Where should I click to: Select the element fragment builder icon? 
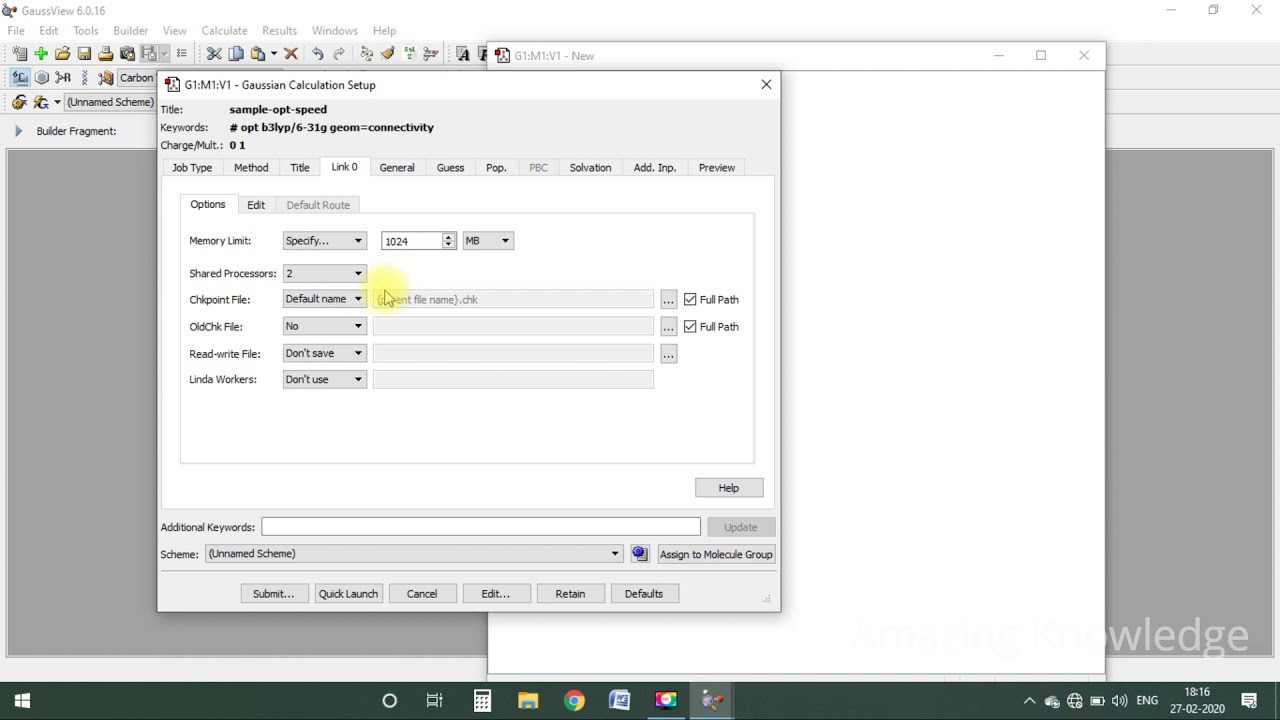20,78
